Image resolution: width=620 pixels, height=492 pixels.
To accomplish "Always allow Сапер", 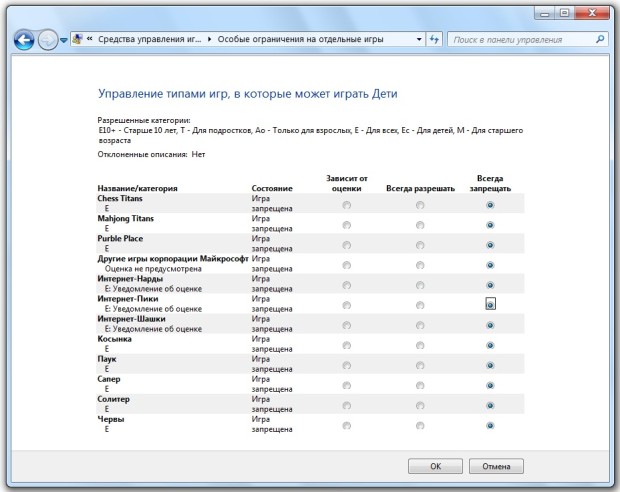I will (x=420, y=385).
